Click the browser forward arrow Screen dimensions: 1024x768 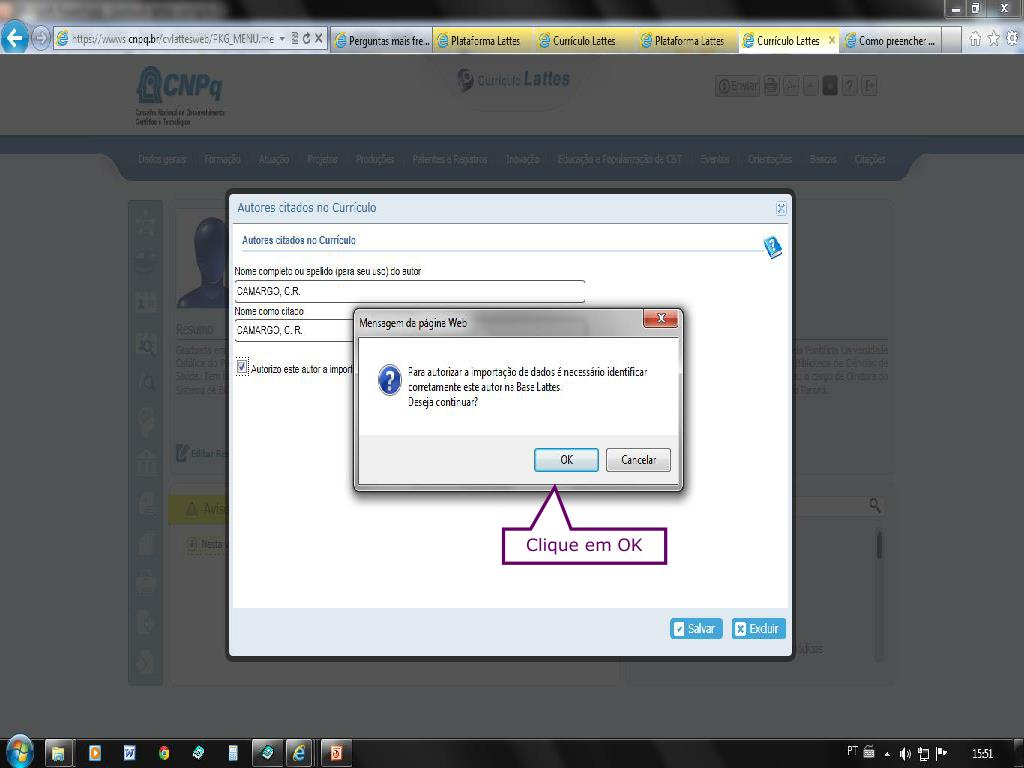[x=40, y=39]
